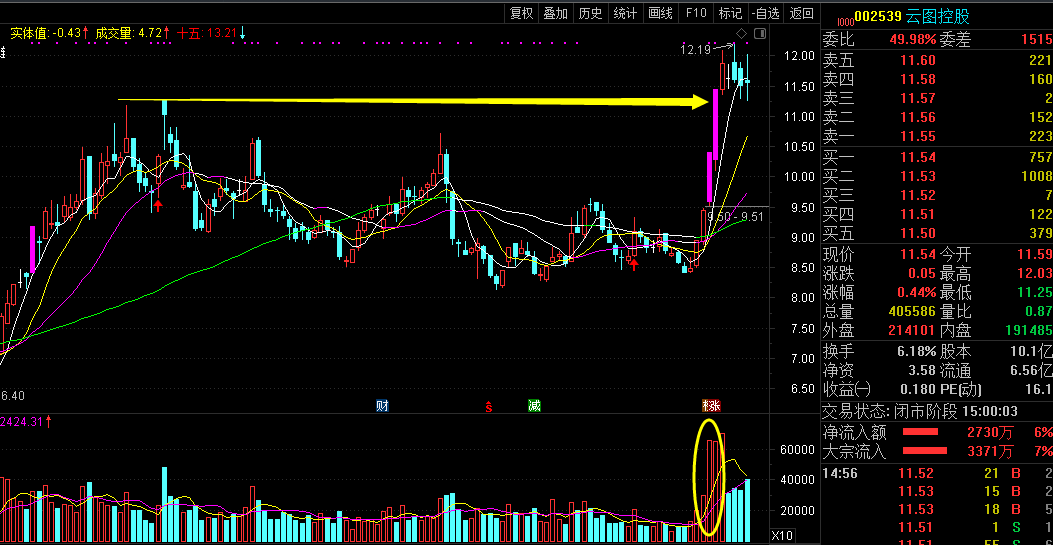Viewport: 1053px width, 545px height.
Task: Click the 财 financial event marker
Action: click(382, 406)
